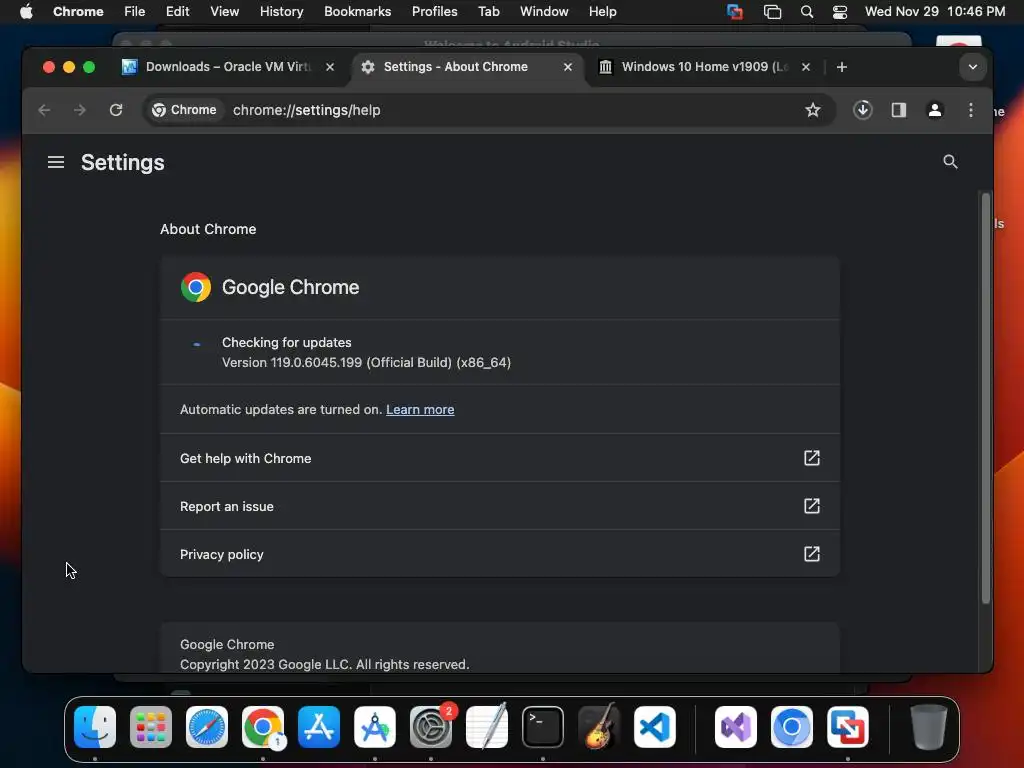Open the Window menu
This screenshot has width=1024, height=768.
click(544, 12)
